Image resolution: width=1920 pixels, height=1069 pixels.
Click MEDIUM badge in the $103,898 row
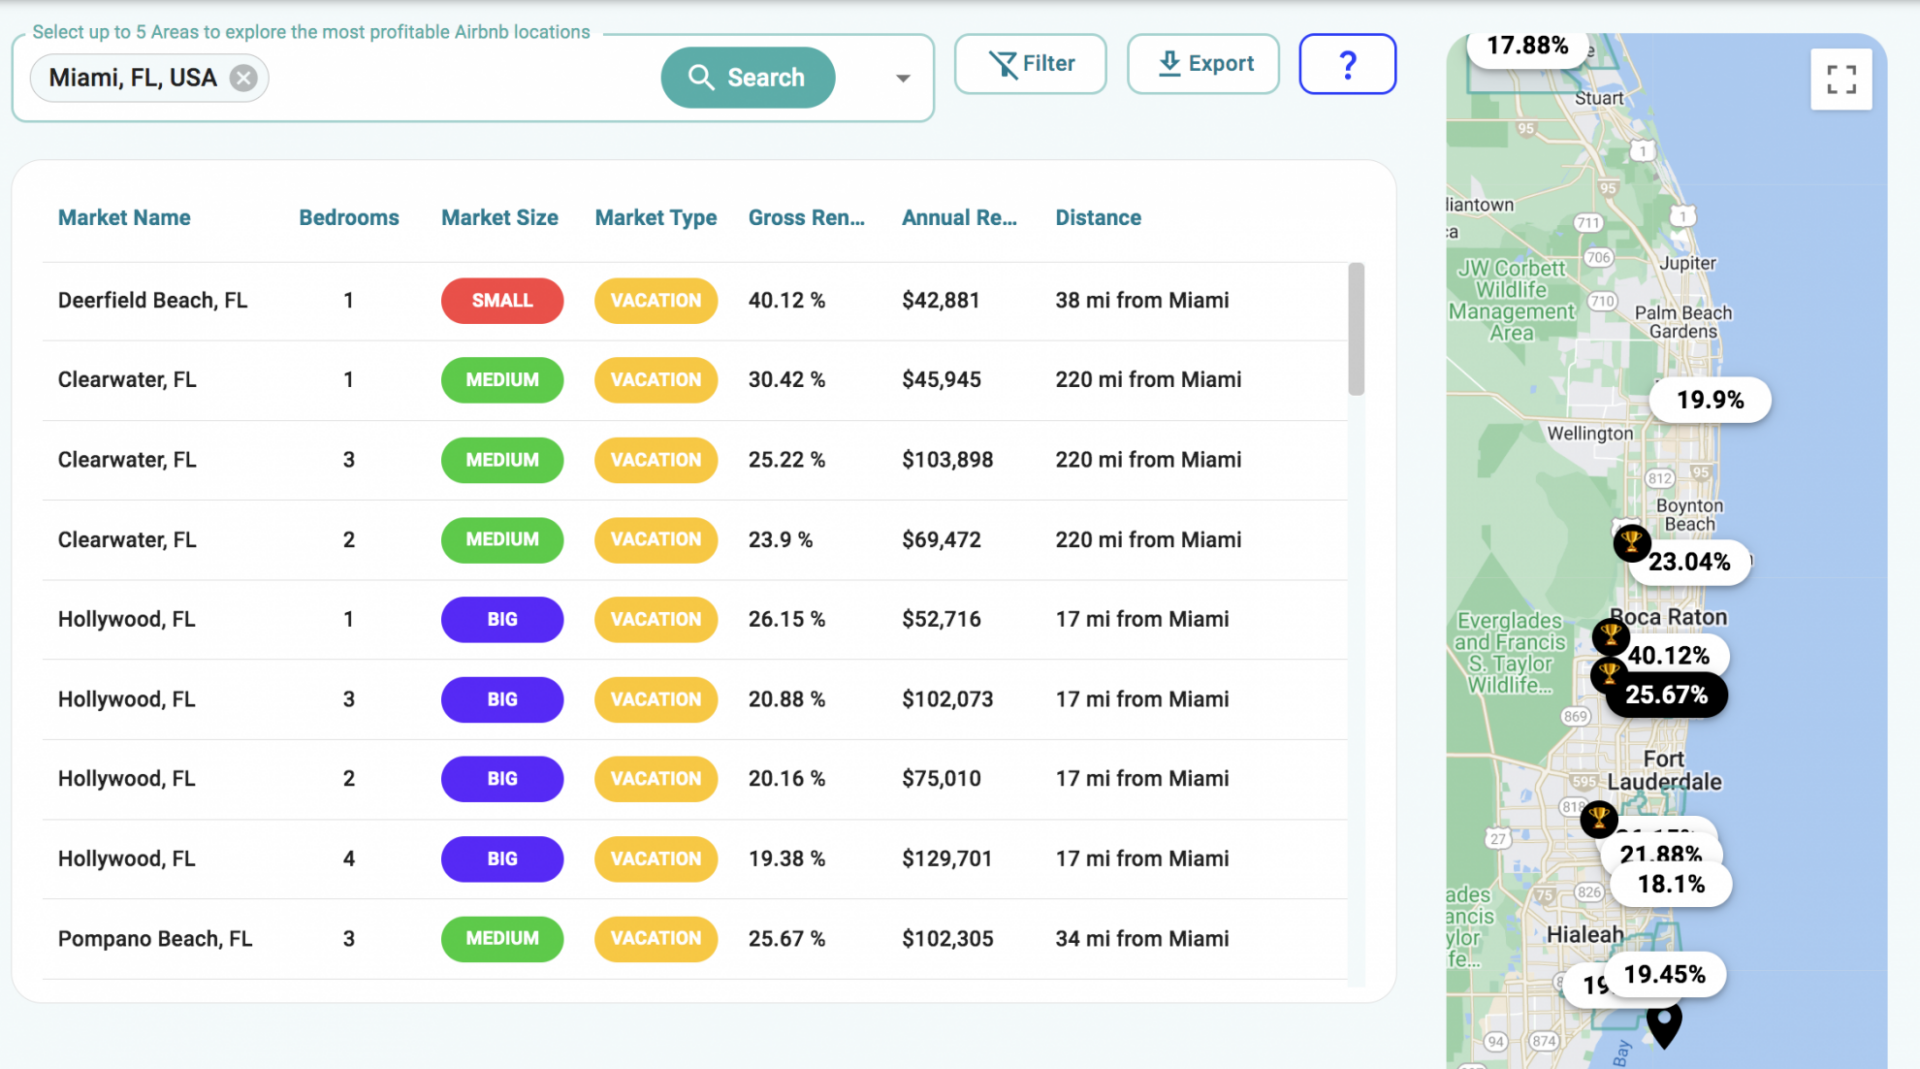click(x=502, y=460)
